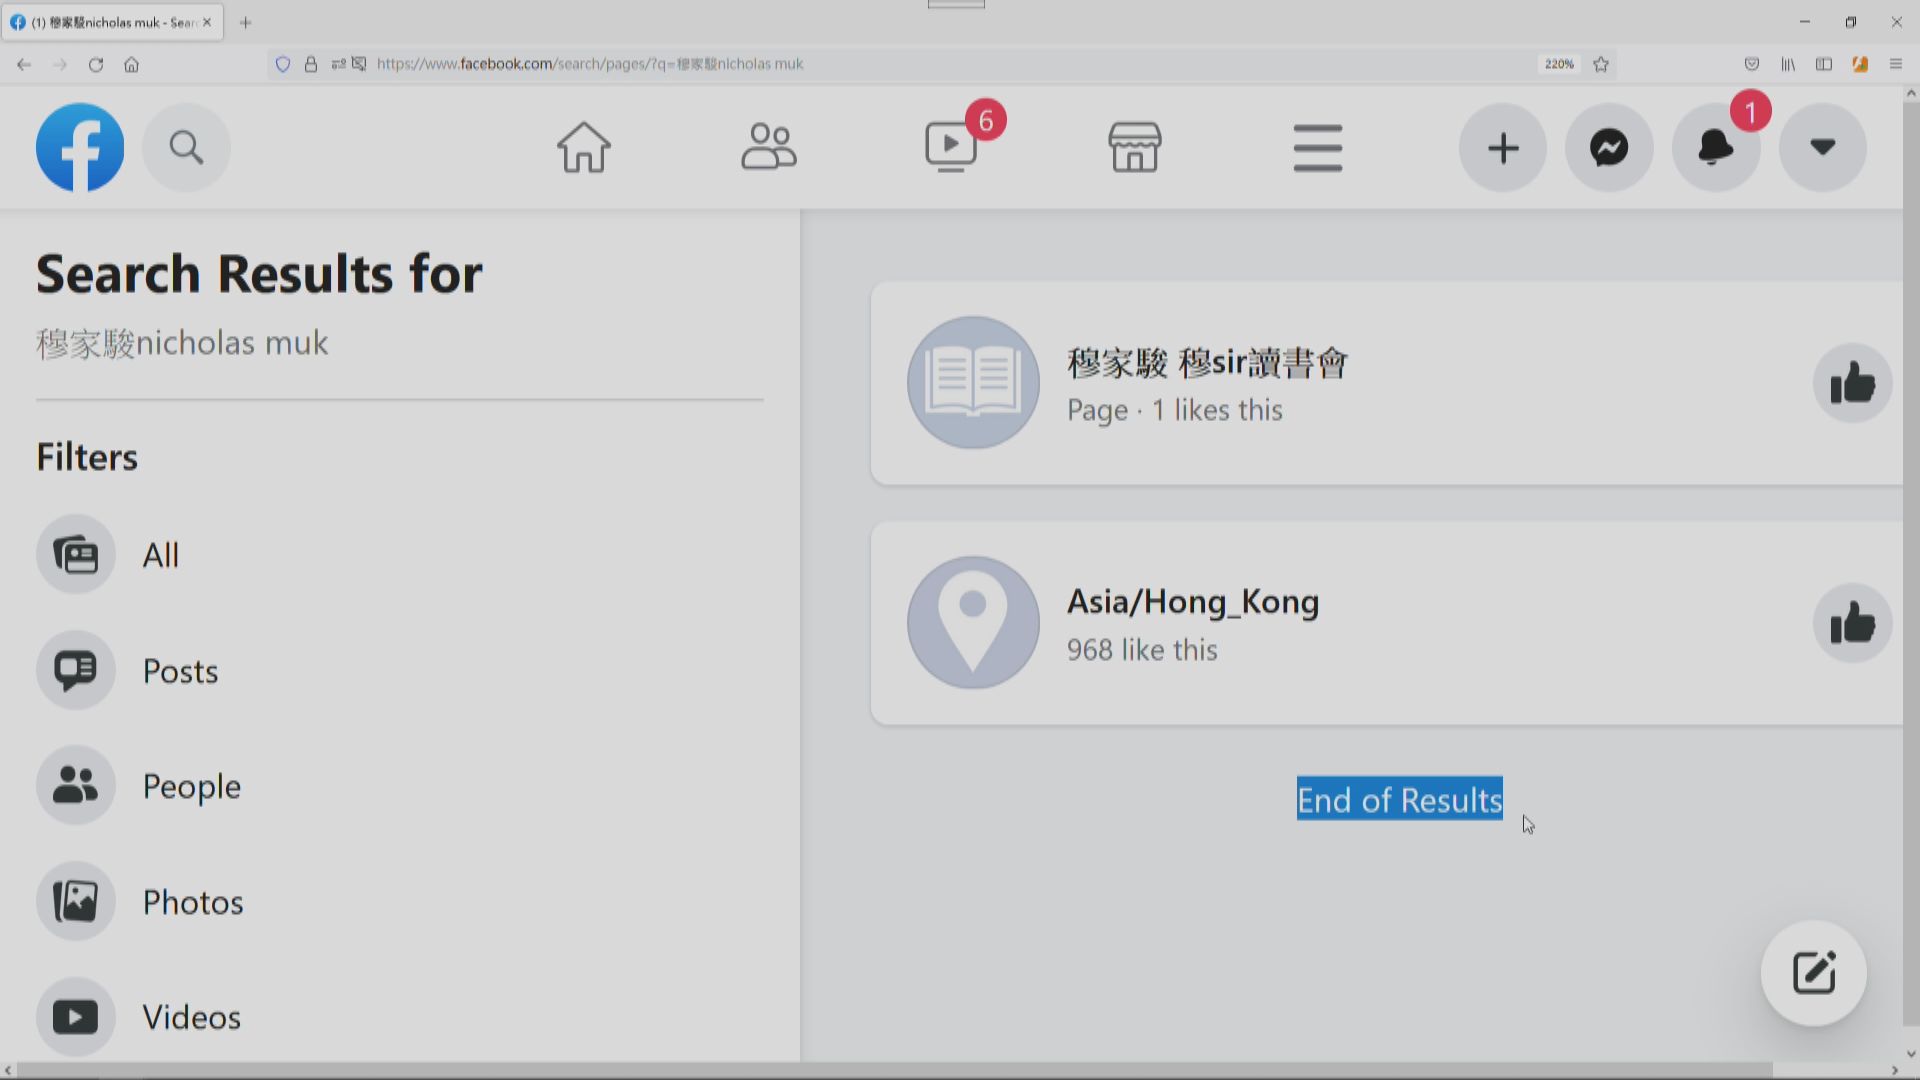This screenshot has height=1080, width=1920.
Task: Expand the account dropdown arrow
Action: [x=1822, y=147]
